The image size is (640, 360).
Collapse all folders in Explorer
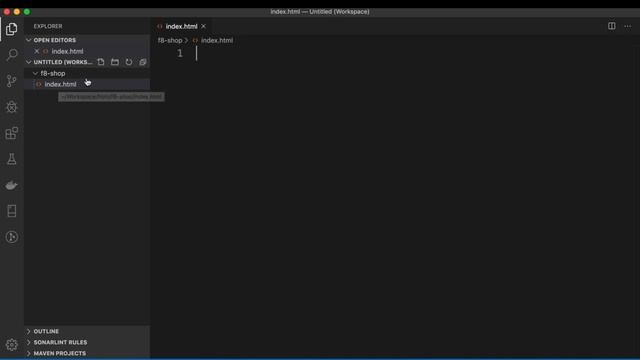pos(142,62)
